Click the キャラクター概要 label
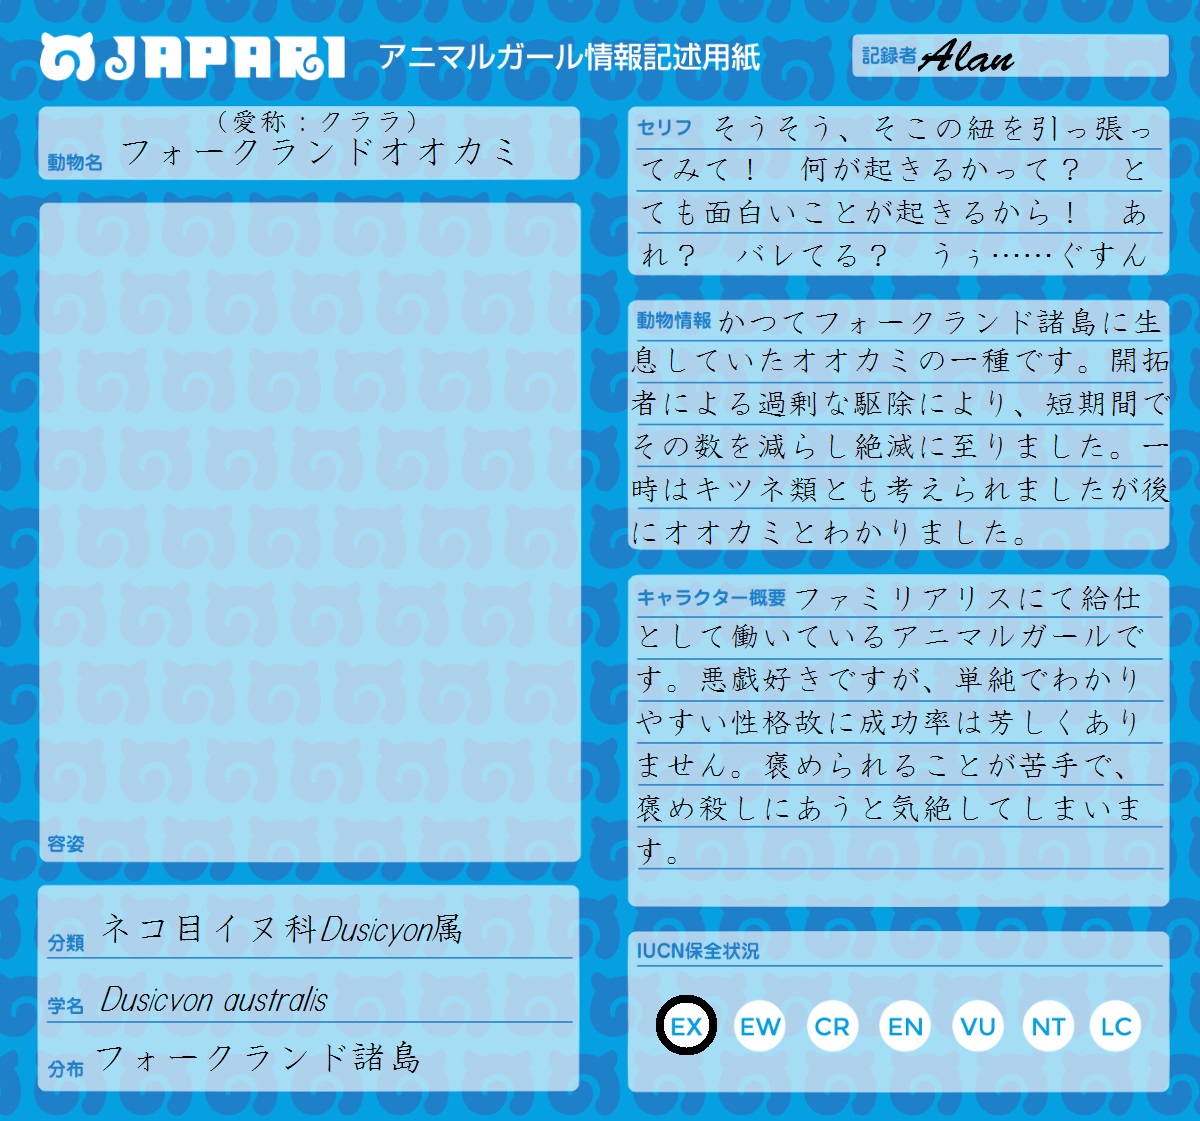Screen dimensions: 1200x1121 coord(711,598)
